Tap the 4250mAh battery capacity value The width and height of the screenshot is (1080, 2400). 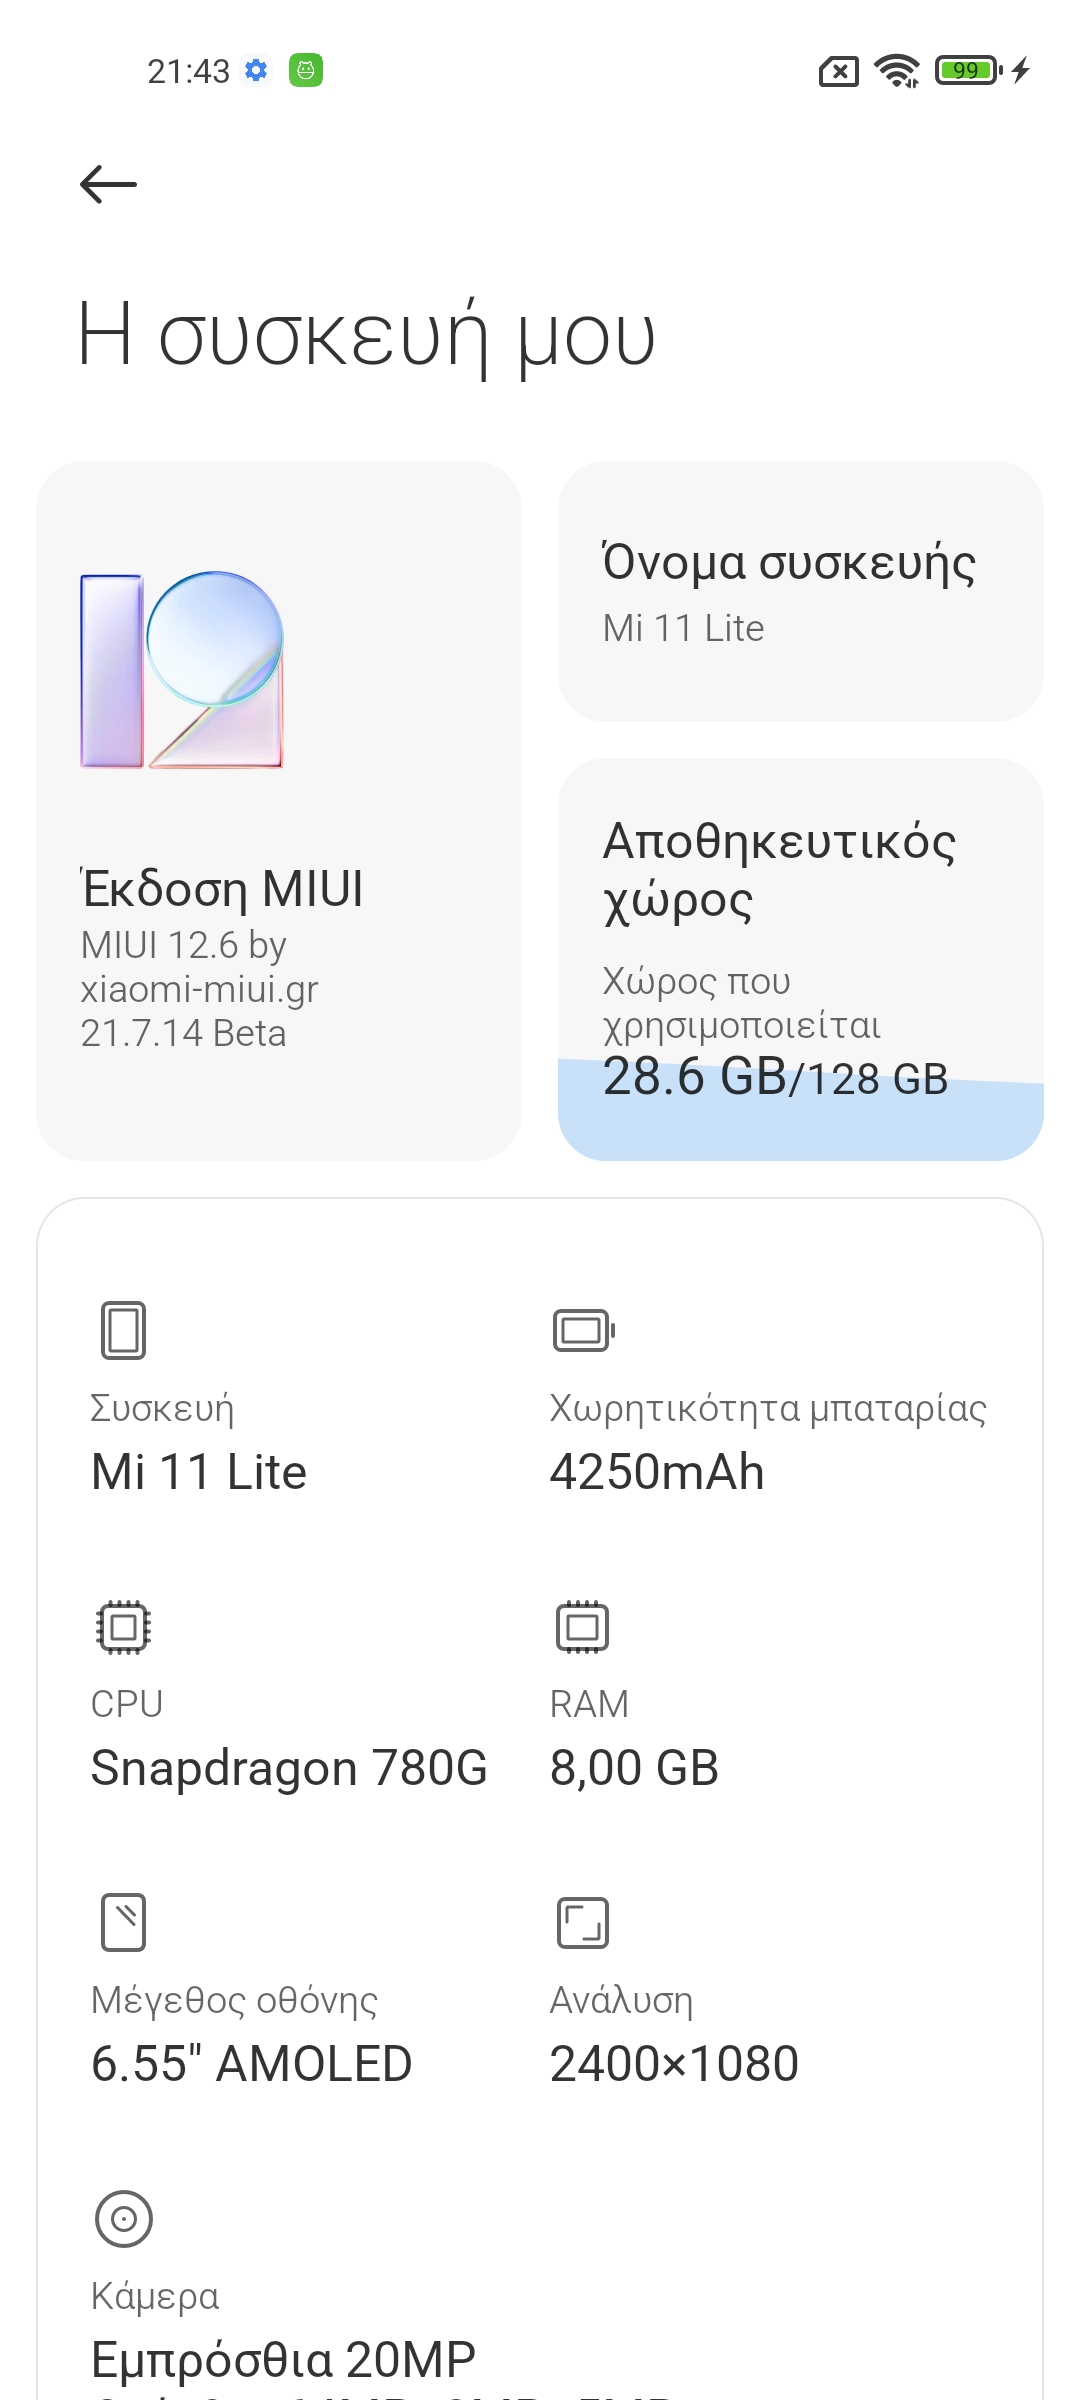click(x=657, y=1473)
